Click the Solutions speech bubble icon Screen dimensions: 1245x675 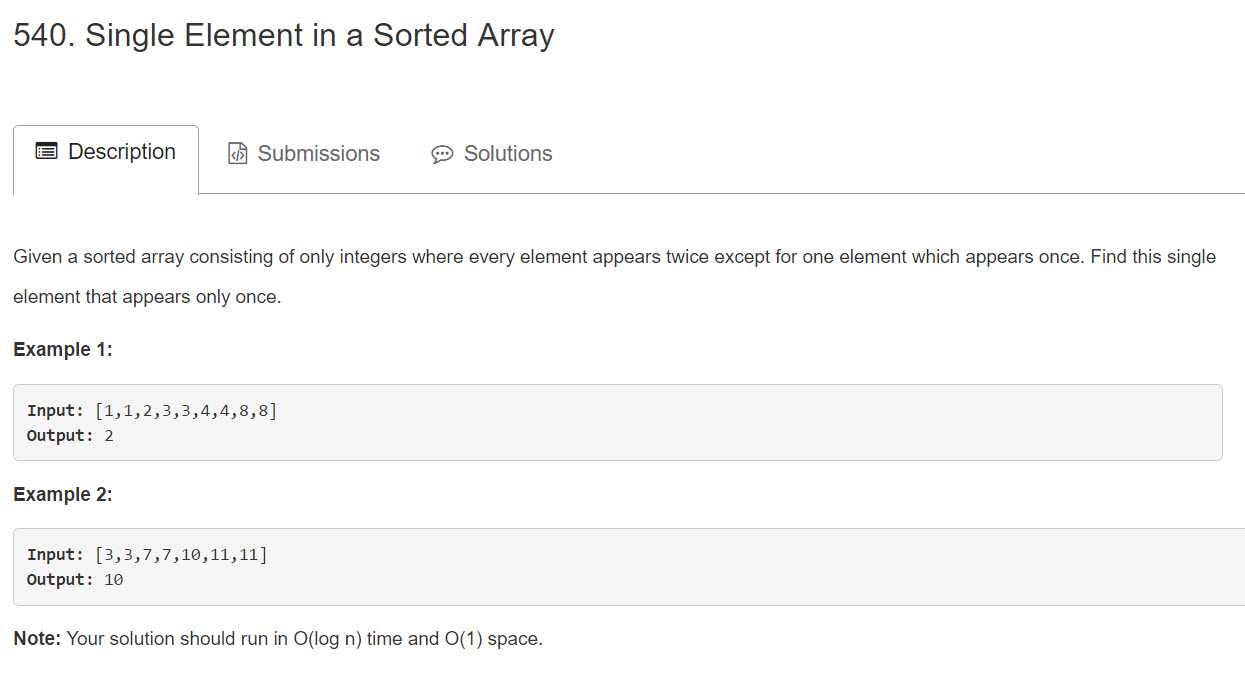coord(442,154)
